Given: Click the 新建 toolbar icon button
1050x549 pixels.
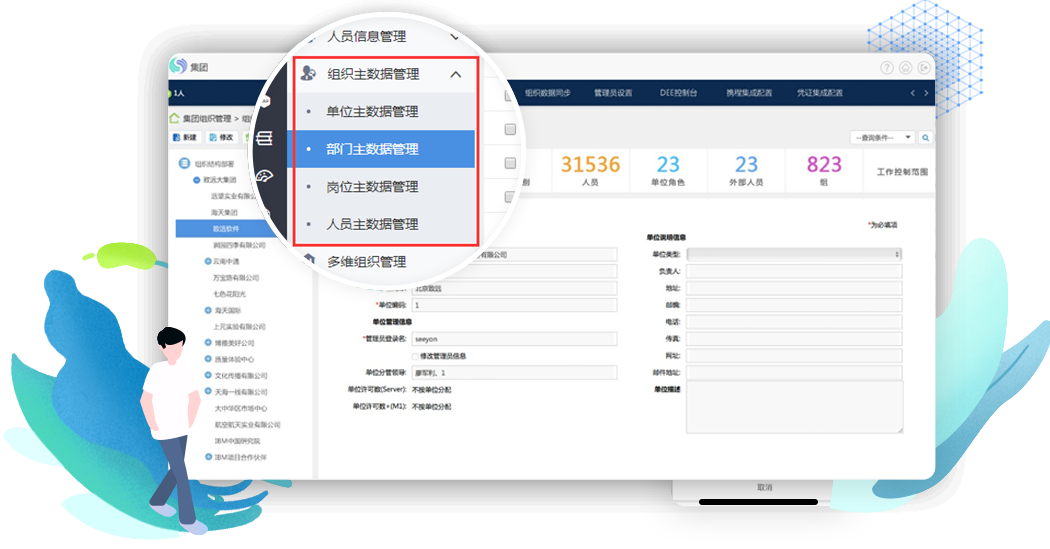Looking at the screenshot, I should click(x=185, y=137).
